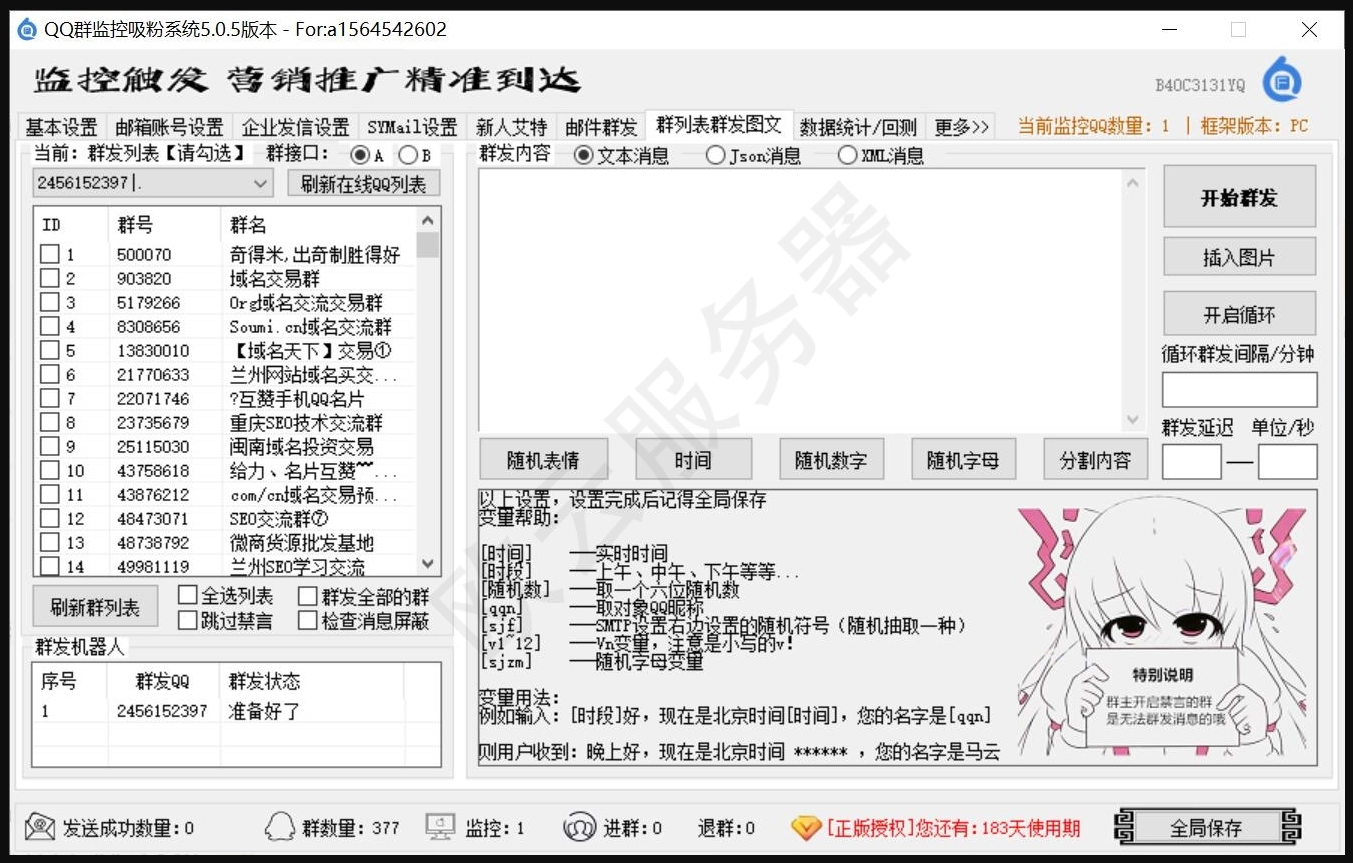Choose the 文本消息 message type
The width and height of the screenshot is (1353, 863).
click(x=583, y=155)
